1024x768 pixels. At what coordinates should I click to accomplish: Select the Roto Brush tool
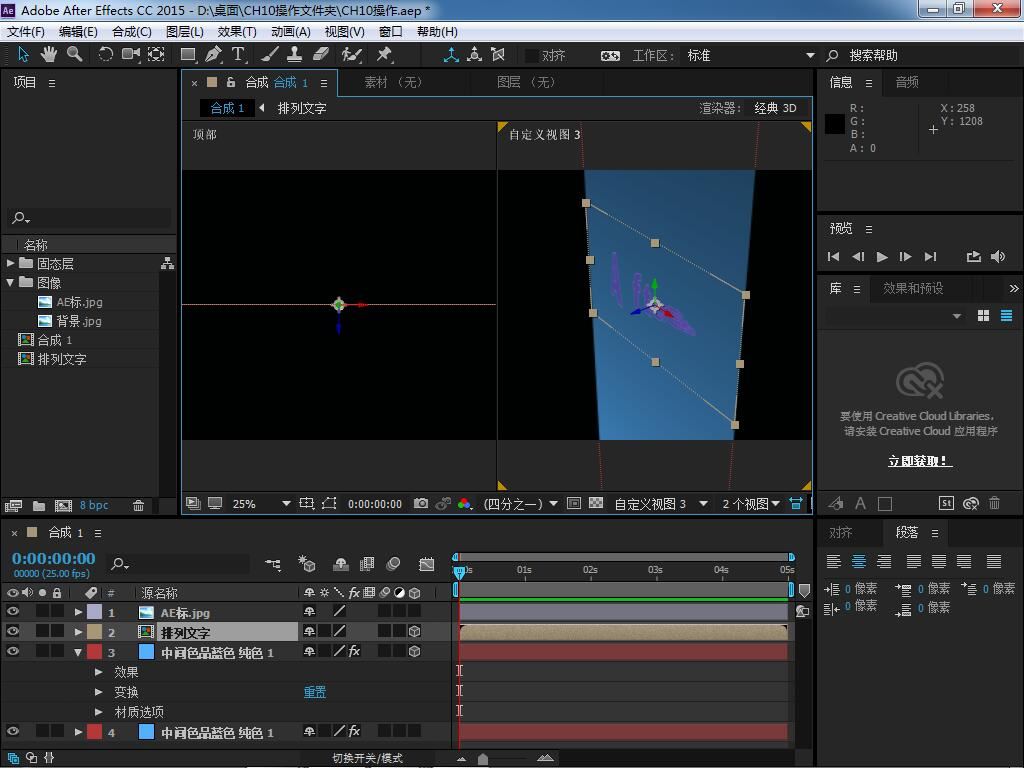click(351, 55)
